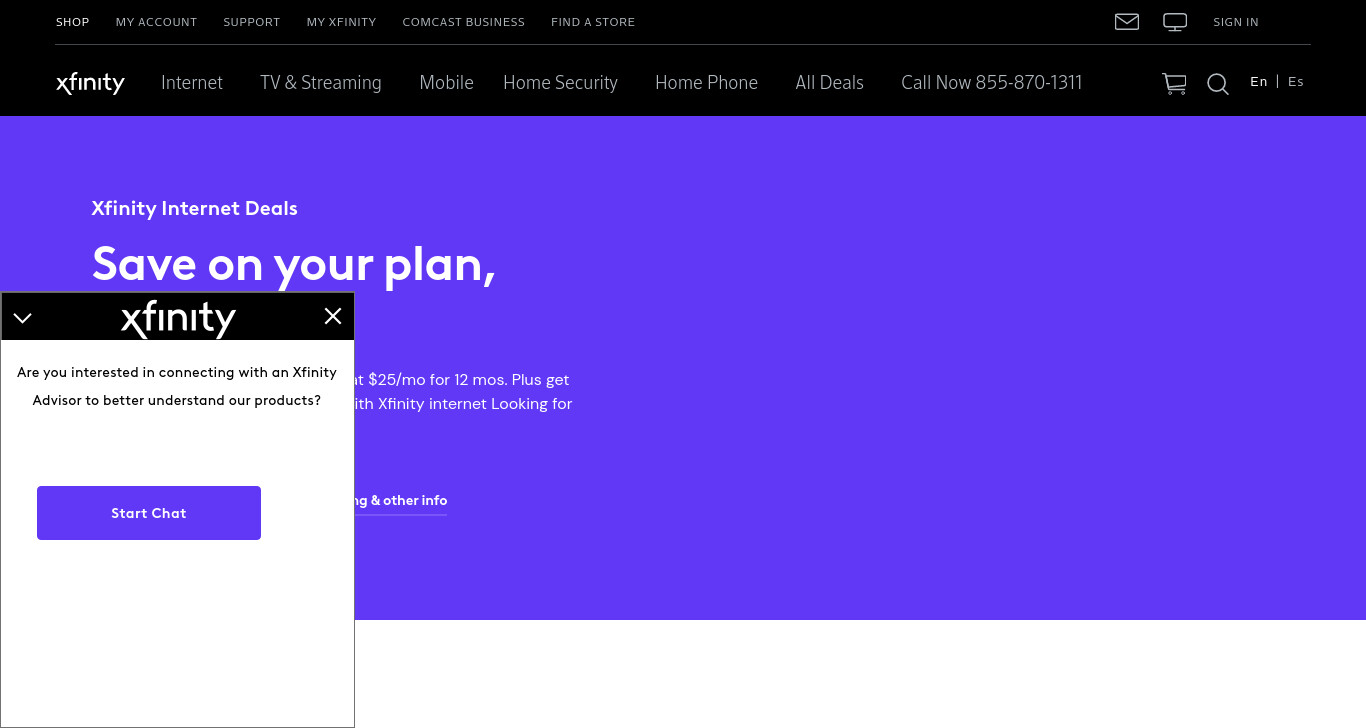Screen dimensions: 1366x728
Task: Click the Xfinity Internet Deals heading
Action: coord(195,209)
